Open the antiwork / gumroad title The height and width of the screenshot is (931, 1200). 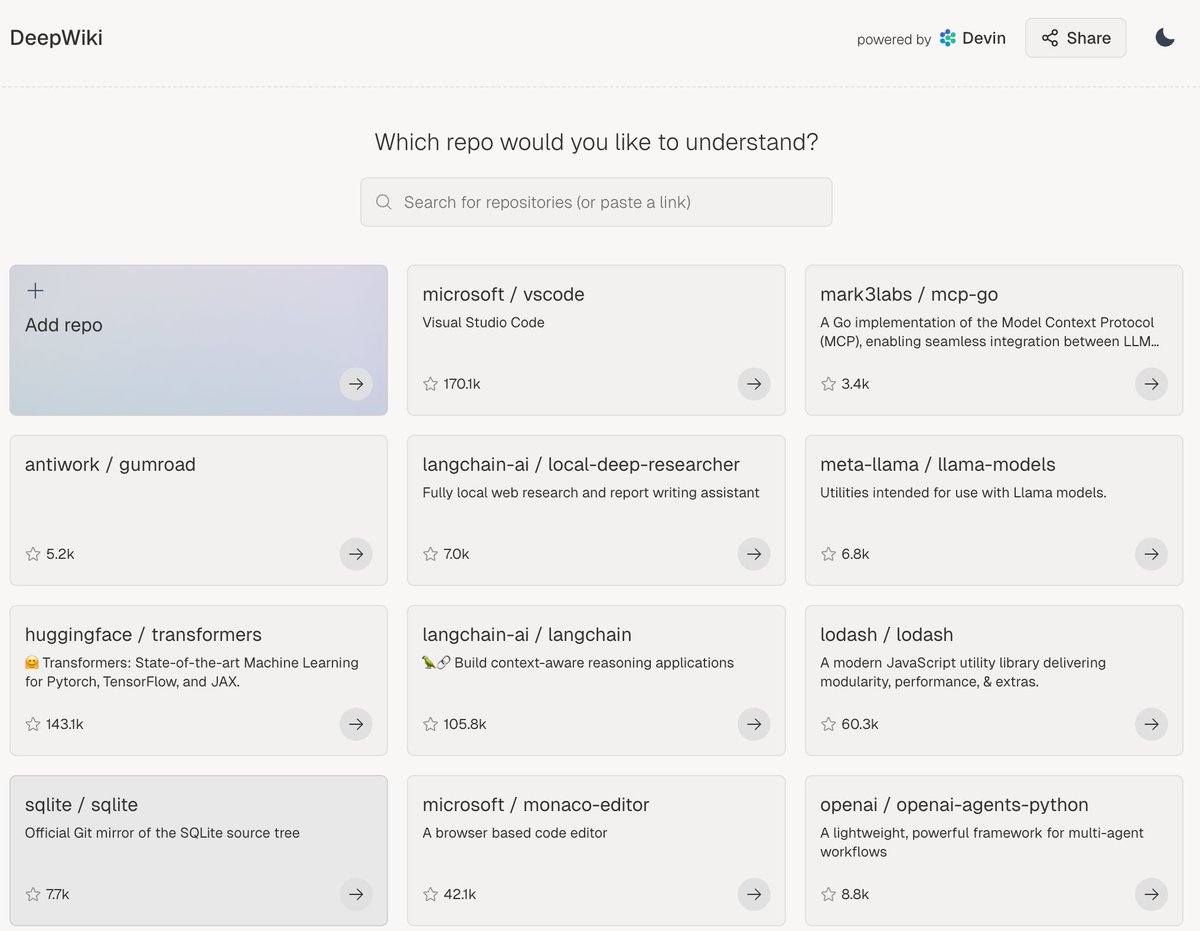(x=110, y=464)
